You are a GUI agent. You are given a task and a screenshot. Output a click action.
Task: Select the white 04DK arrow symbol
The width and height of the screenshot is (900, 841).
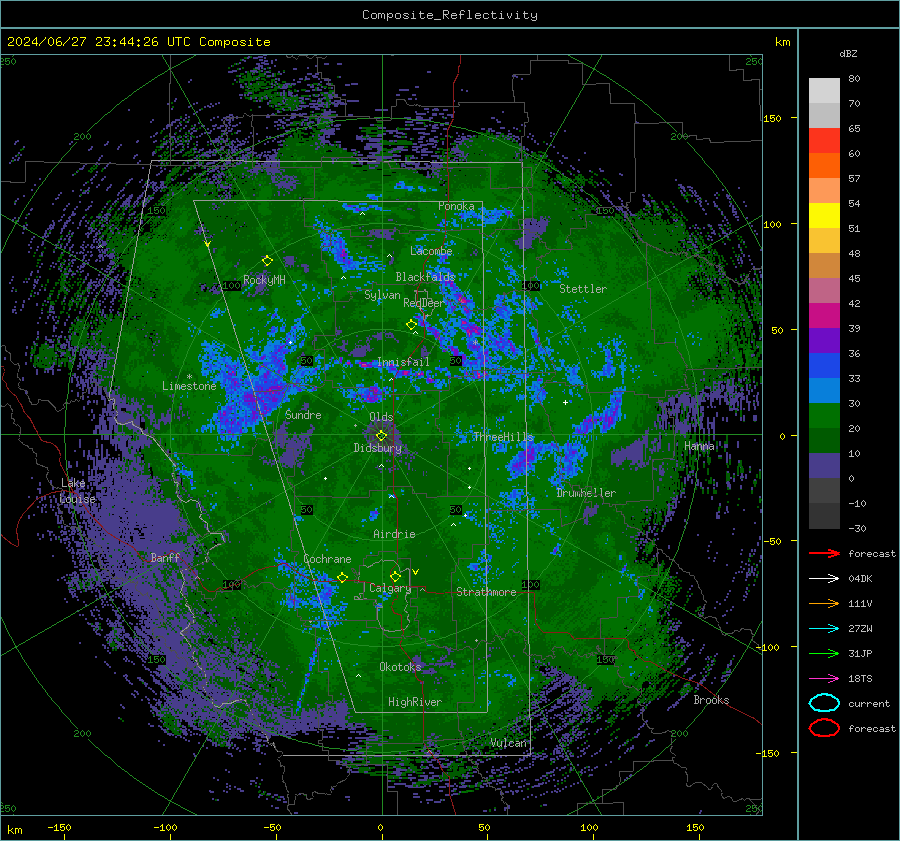click(x=824, y=578)
